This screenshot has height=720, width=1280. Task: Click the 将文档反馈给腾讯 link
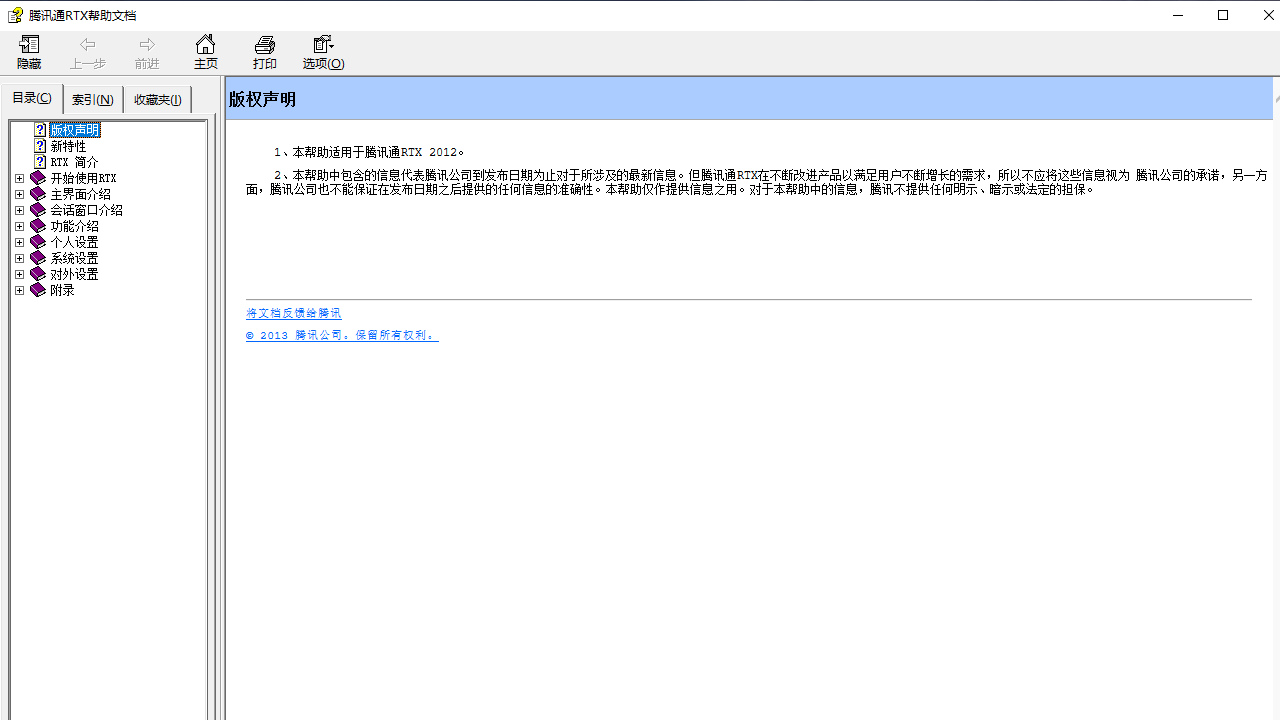293,312
